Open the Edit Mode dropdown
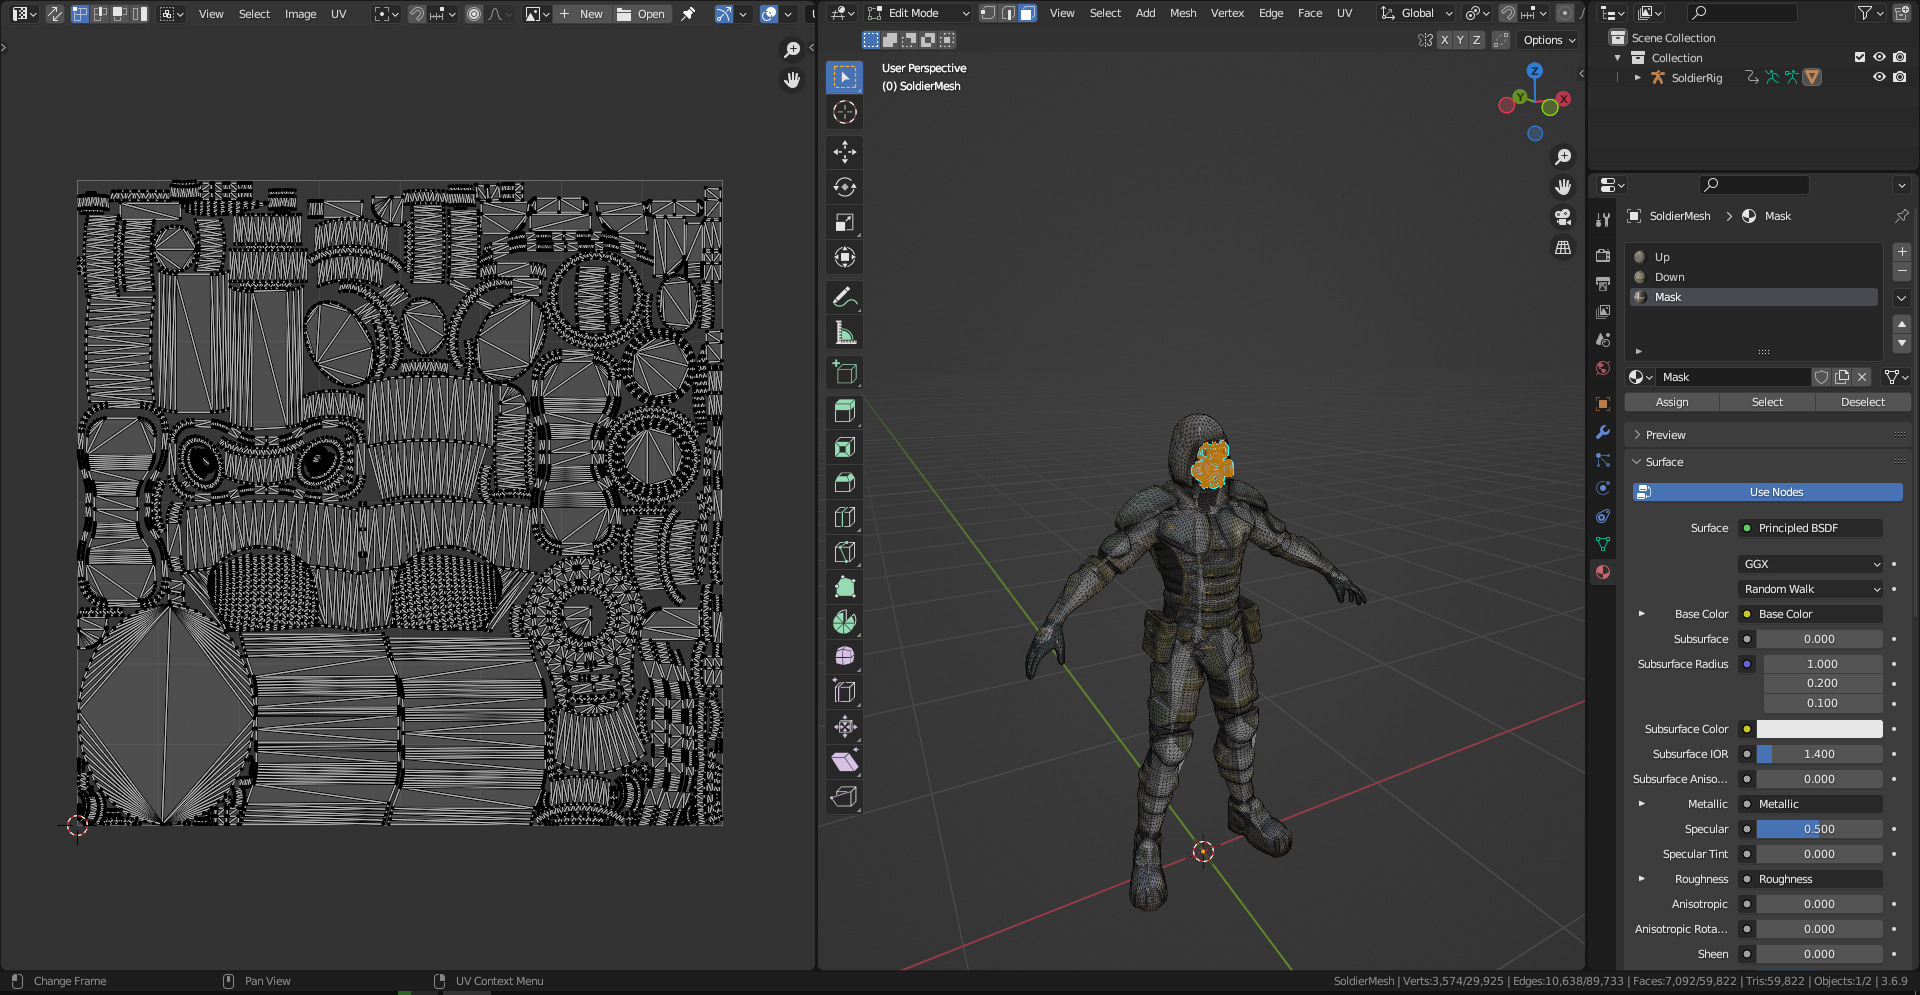The width and height of the screenshot is (1920, 995). tap(918, 13)
